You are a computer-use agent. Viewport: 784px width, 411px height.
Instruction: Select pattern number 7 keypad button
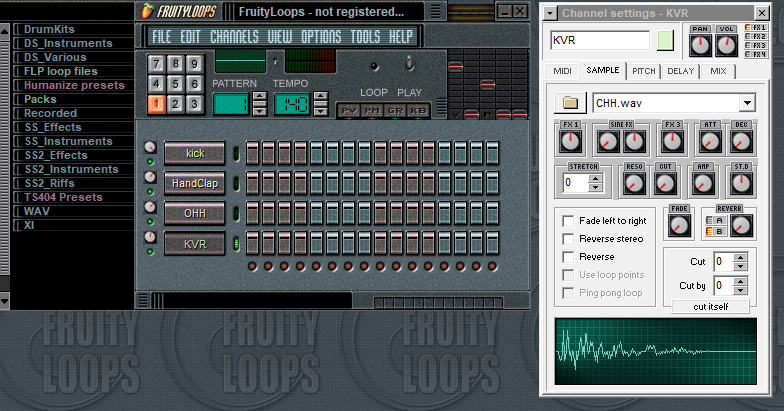pyautogui.click(x=156, y=64)
